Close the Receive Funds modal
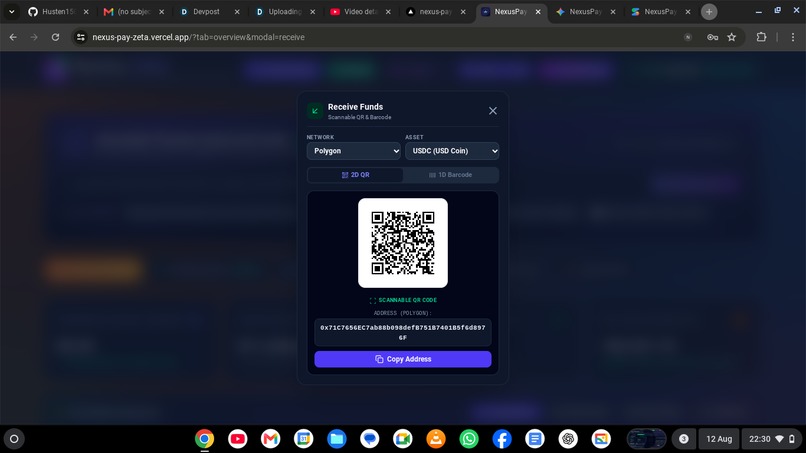Screen dimensions: 806x453 click(x=492, y=111)
